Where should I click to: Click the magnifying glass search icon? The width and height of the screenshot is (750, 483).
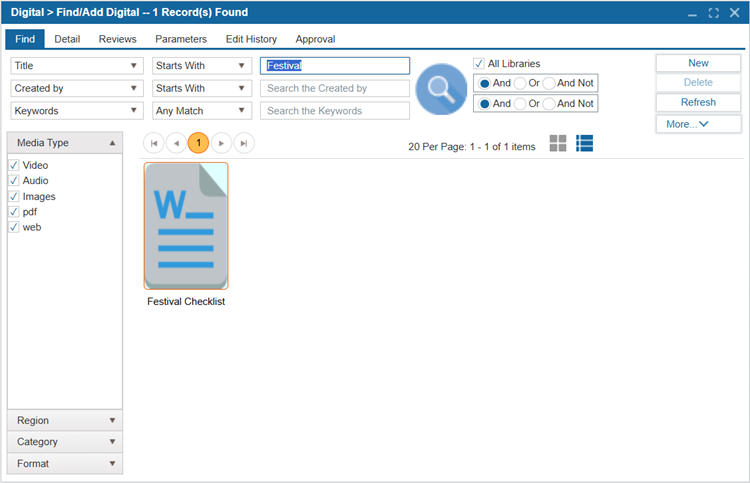coord(441,89)
